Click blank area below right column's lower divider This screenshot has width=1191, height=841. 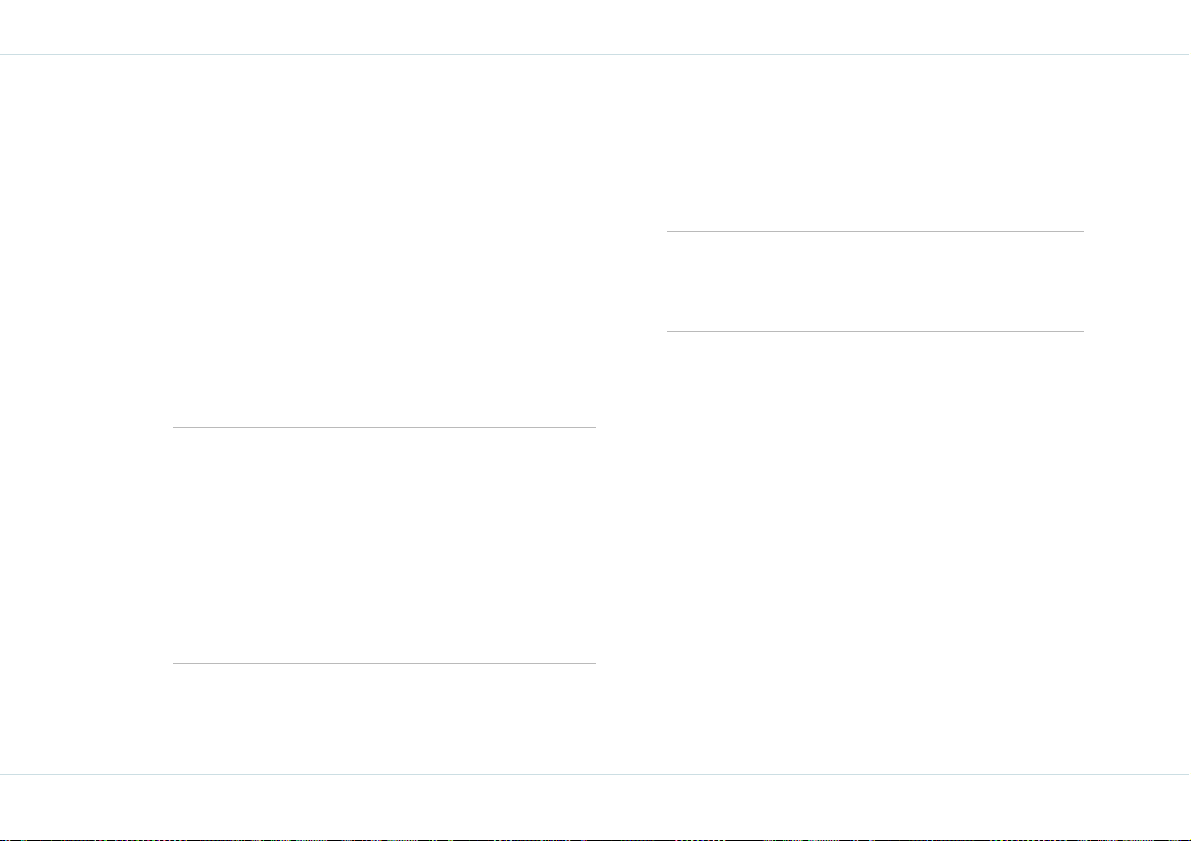tap(875, 552)
